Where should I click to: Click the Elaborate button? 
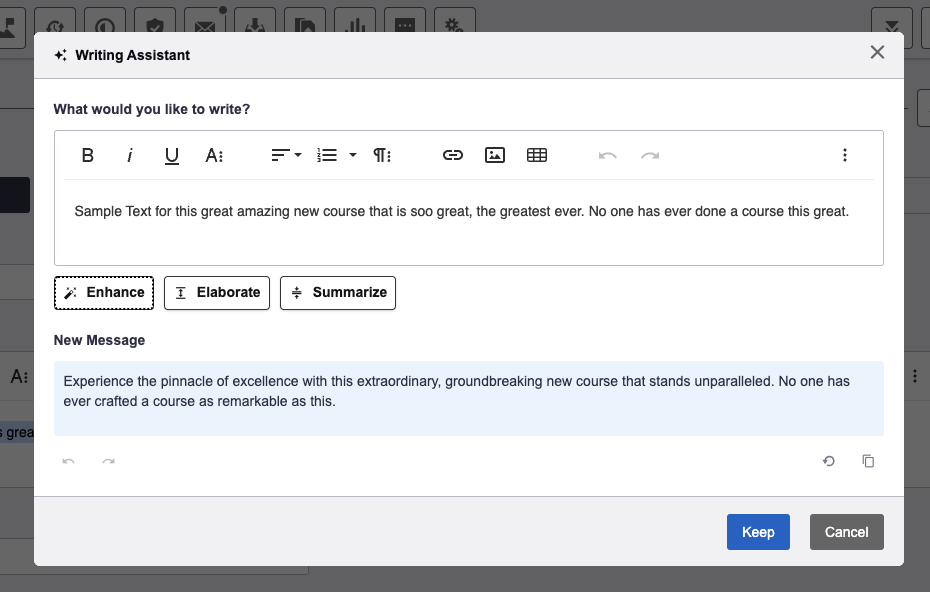coord(216,292)
